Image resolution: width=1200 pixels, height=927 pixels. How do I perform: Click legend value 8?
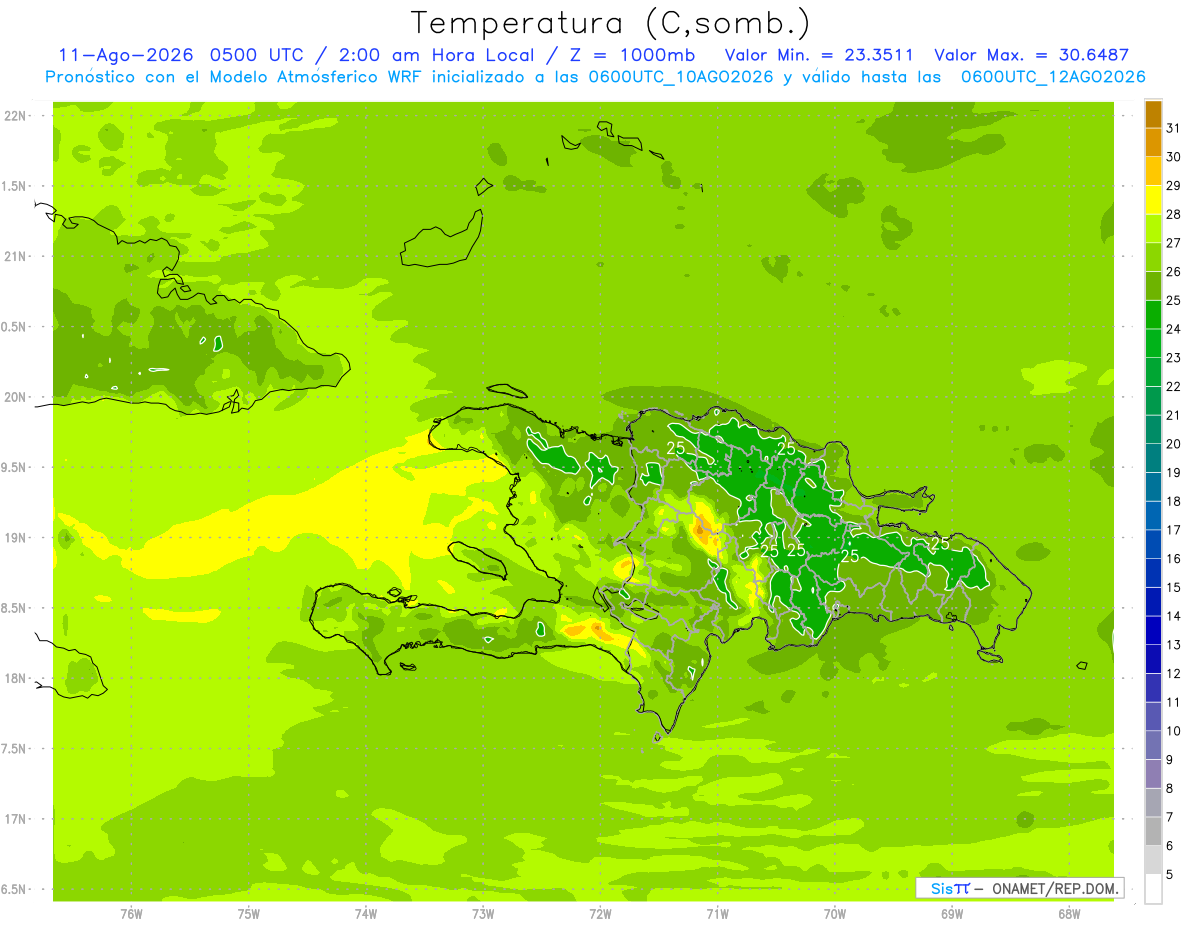tap(1170, 789)
